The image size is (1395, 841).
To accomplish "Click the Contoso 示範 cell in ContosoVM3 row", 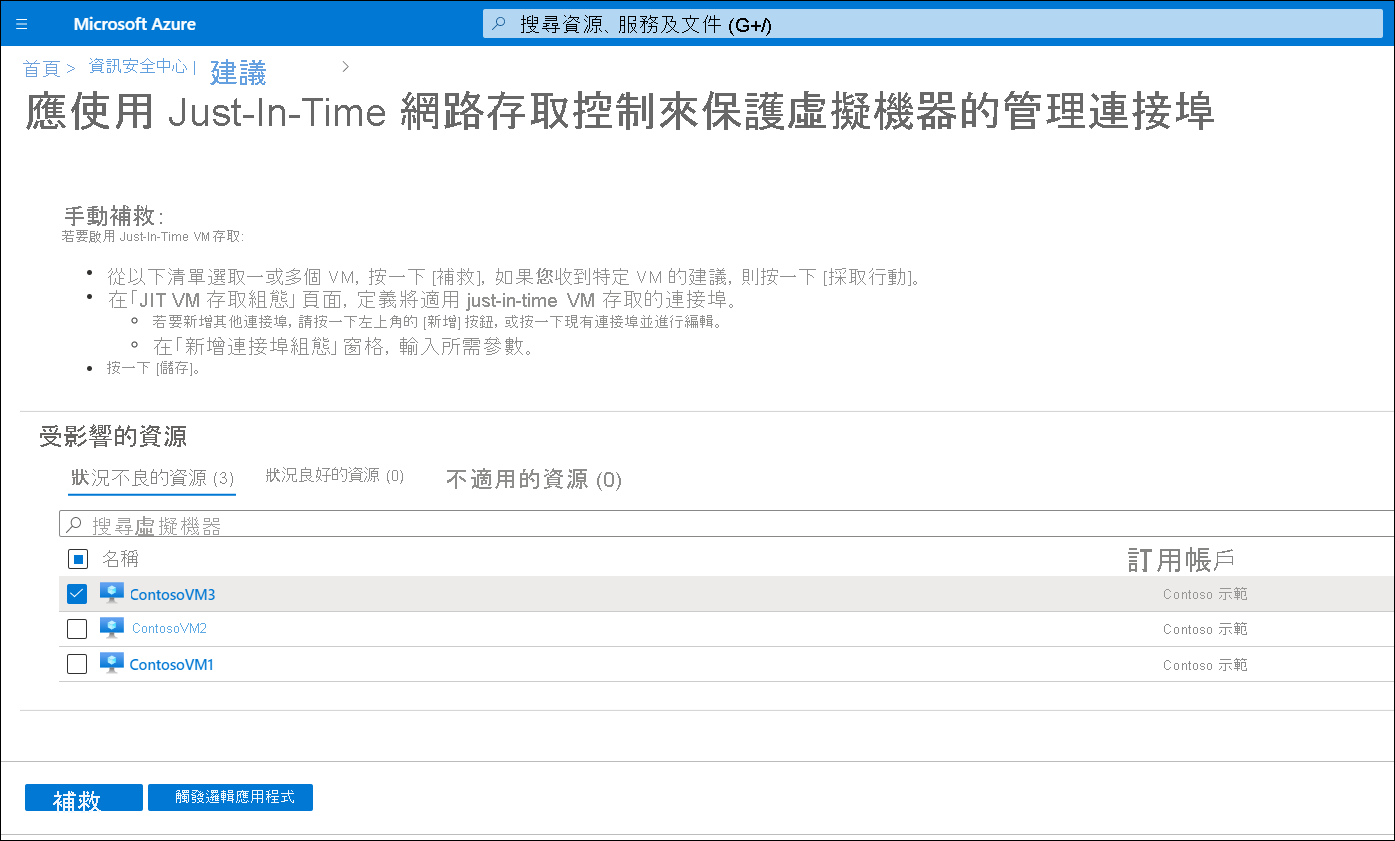I will point(1205,595).
